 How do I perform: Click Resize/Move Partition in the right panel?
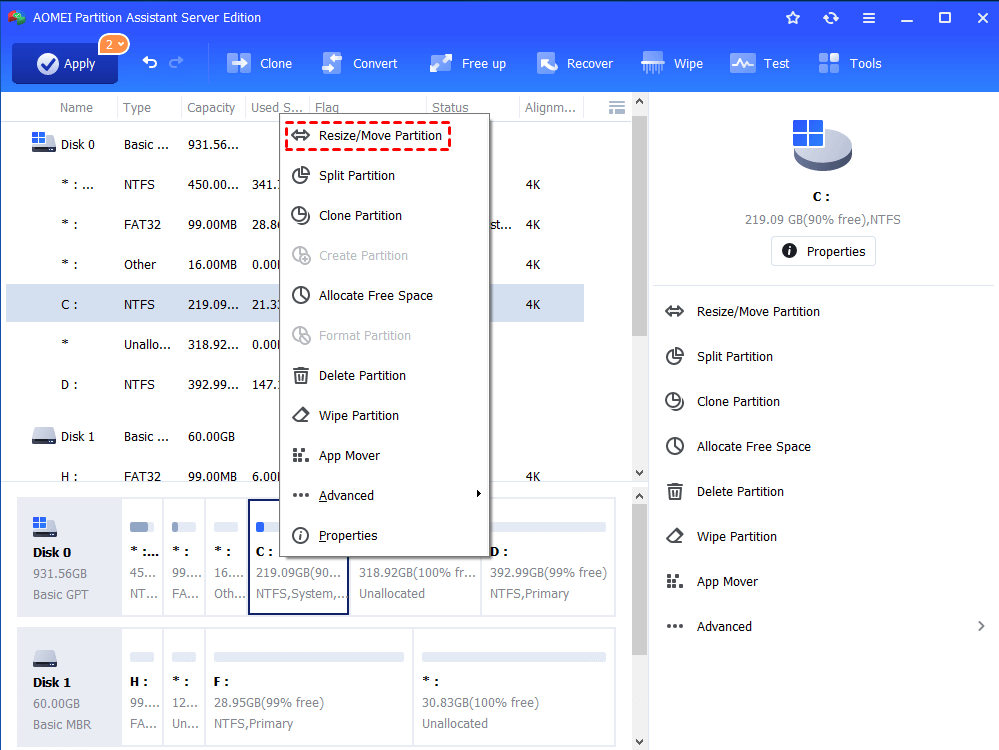point(758,312)
